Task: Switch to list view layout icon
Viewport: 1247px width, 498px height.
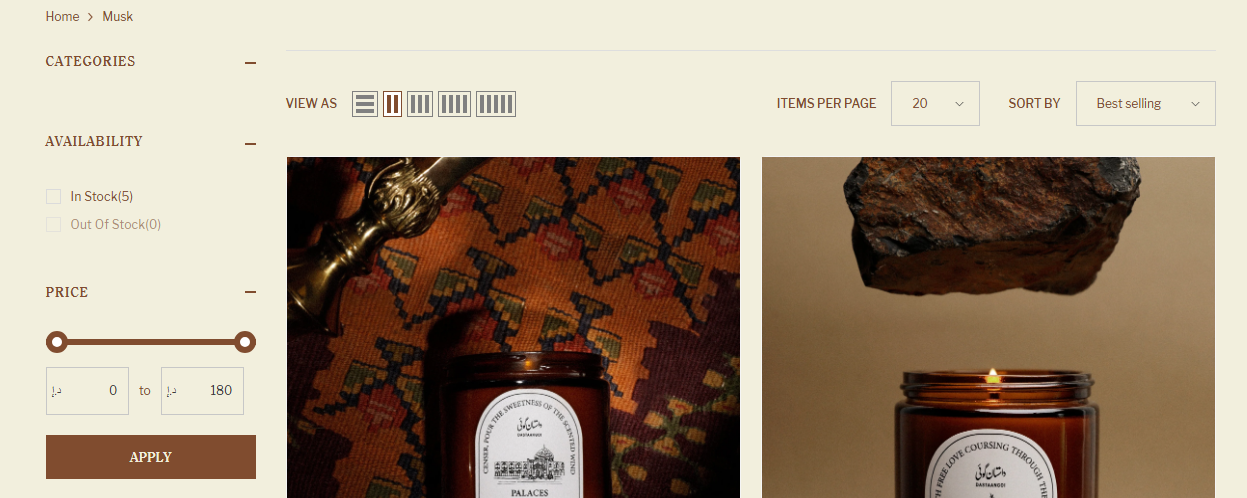Action: [x=365, y=104]
